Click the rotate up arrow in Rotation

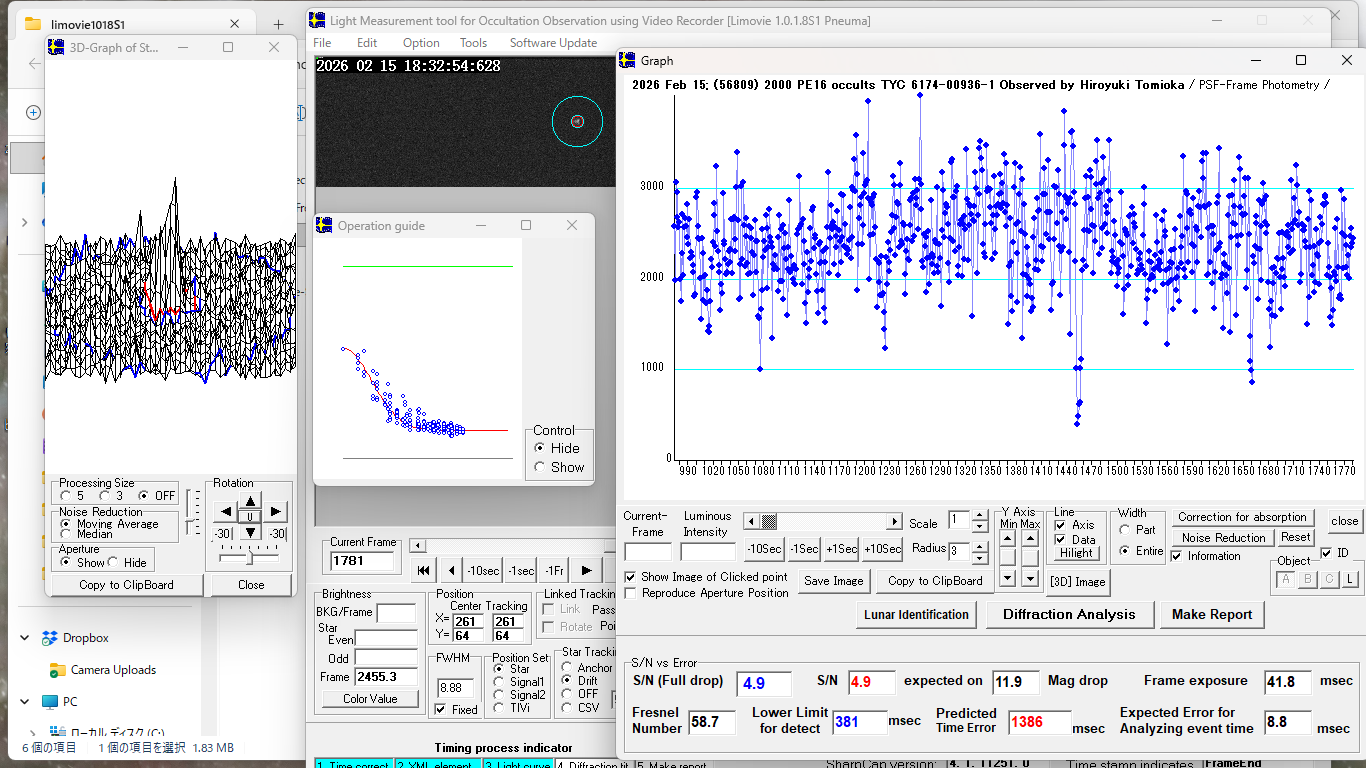(251, 499)
